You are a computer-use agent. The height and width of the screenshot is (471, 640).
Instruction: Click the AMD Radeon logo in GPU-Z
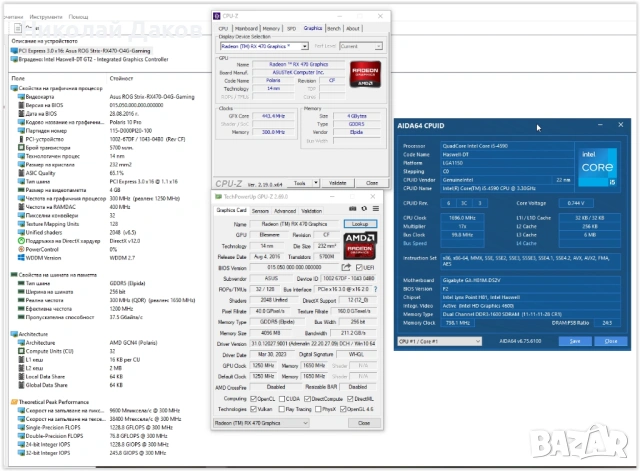(x=360, y=246)
